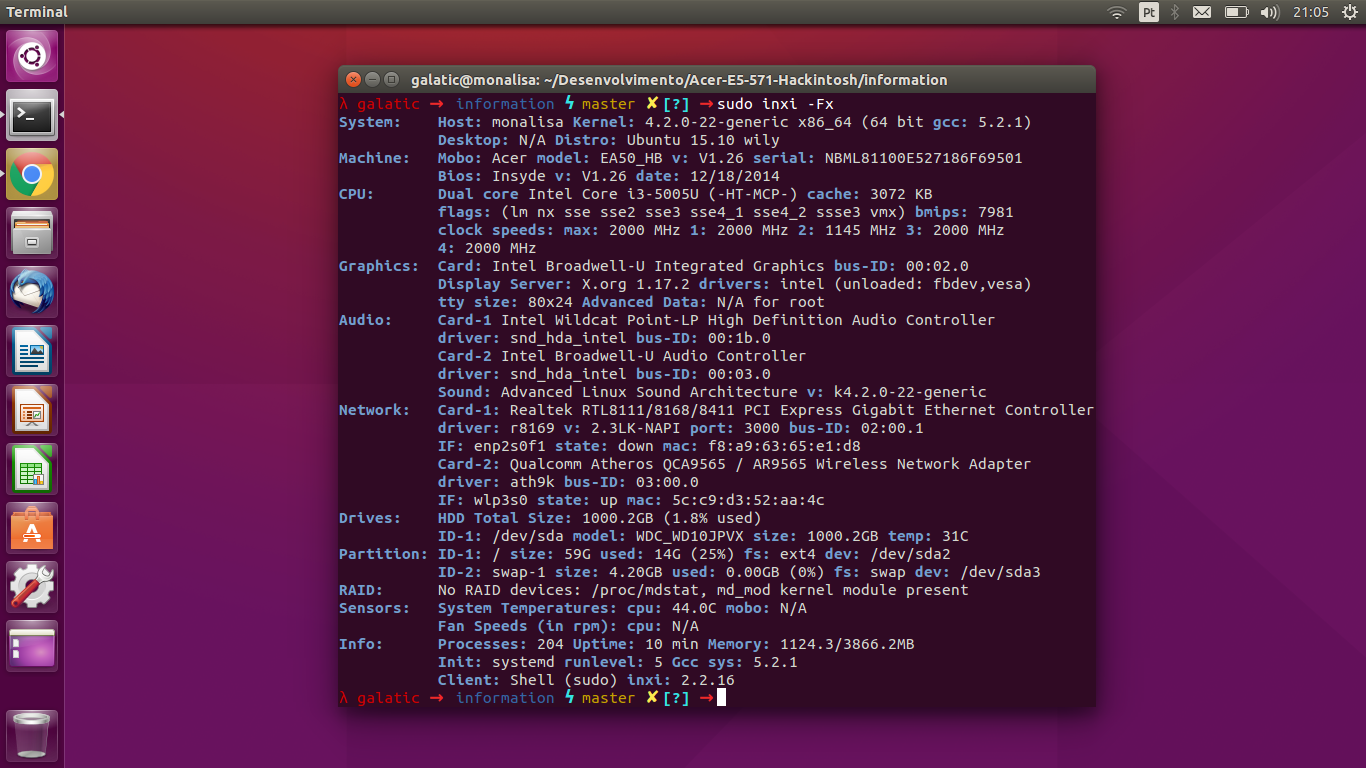Open the messaging envelope indicator

click(x=1202, y=12)
